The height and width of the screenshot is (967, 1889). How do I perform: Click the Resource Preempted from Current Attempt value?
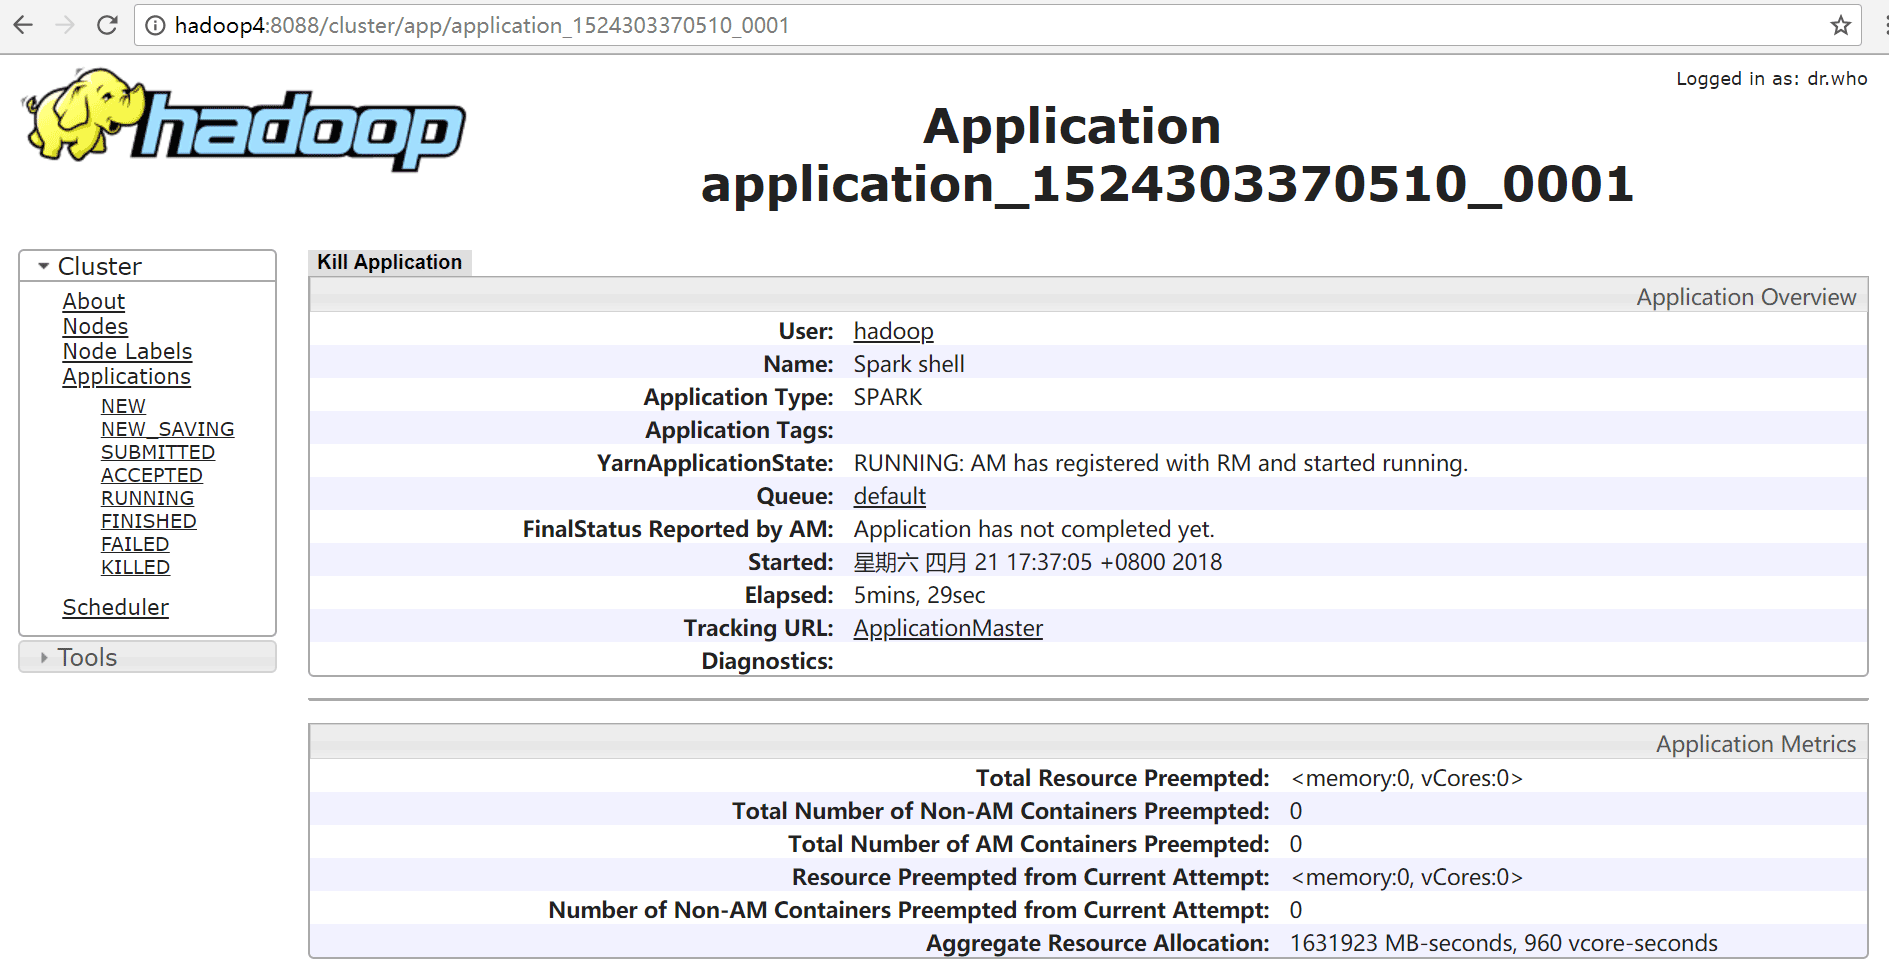(x=1407, y=877)
